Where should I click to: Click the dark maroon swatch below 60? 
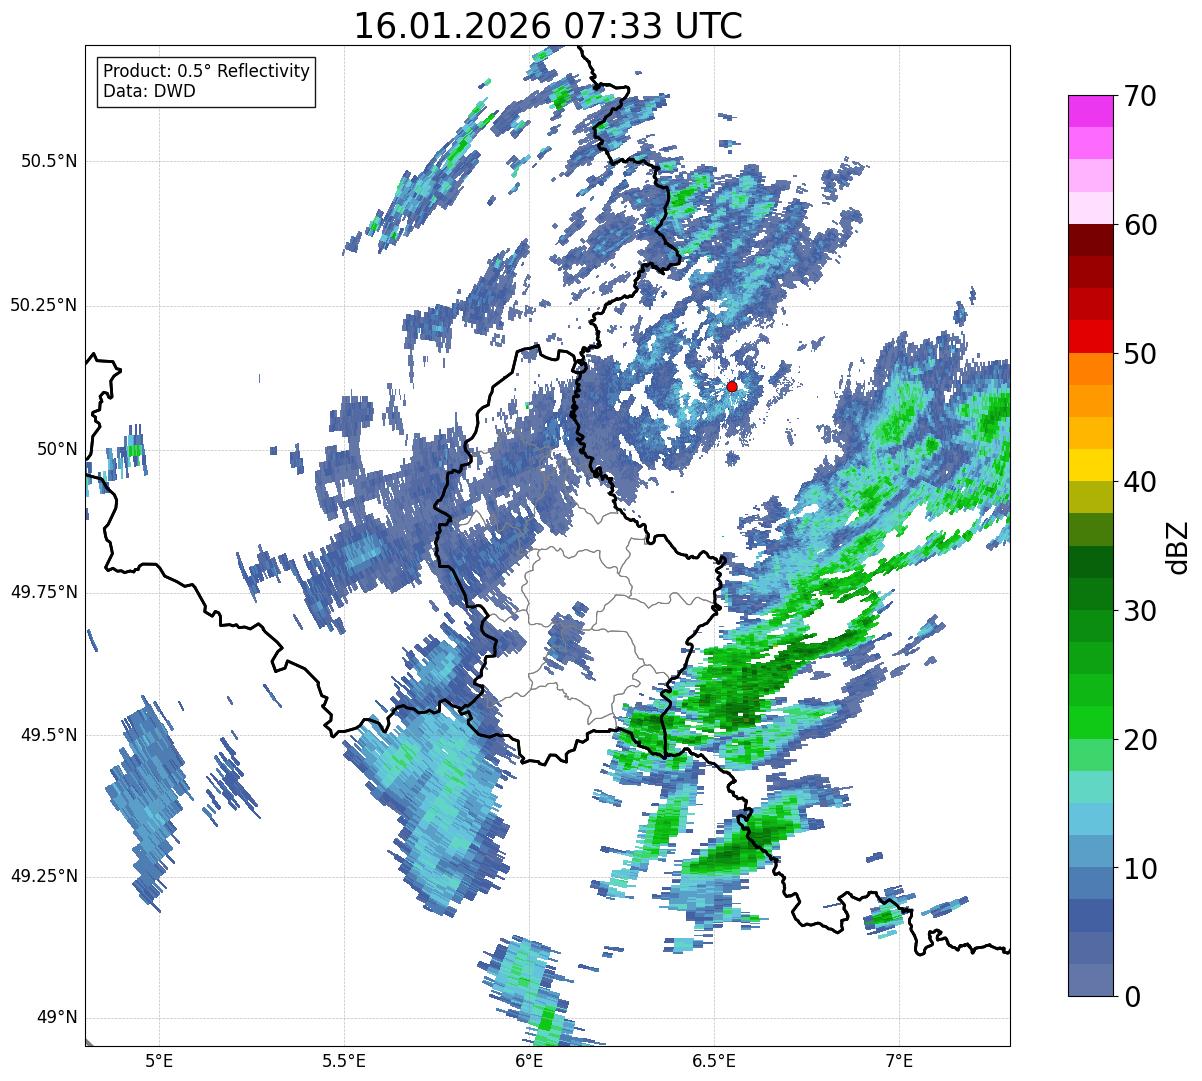pyautogui.click(x=1091, y=240)
